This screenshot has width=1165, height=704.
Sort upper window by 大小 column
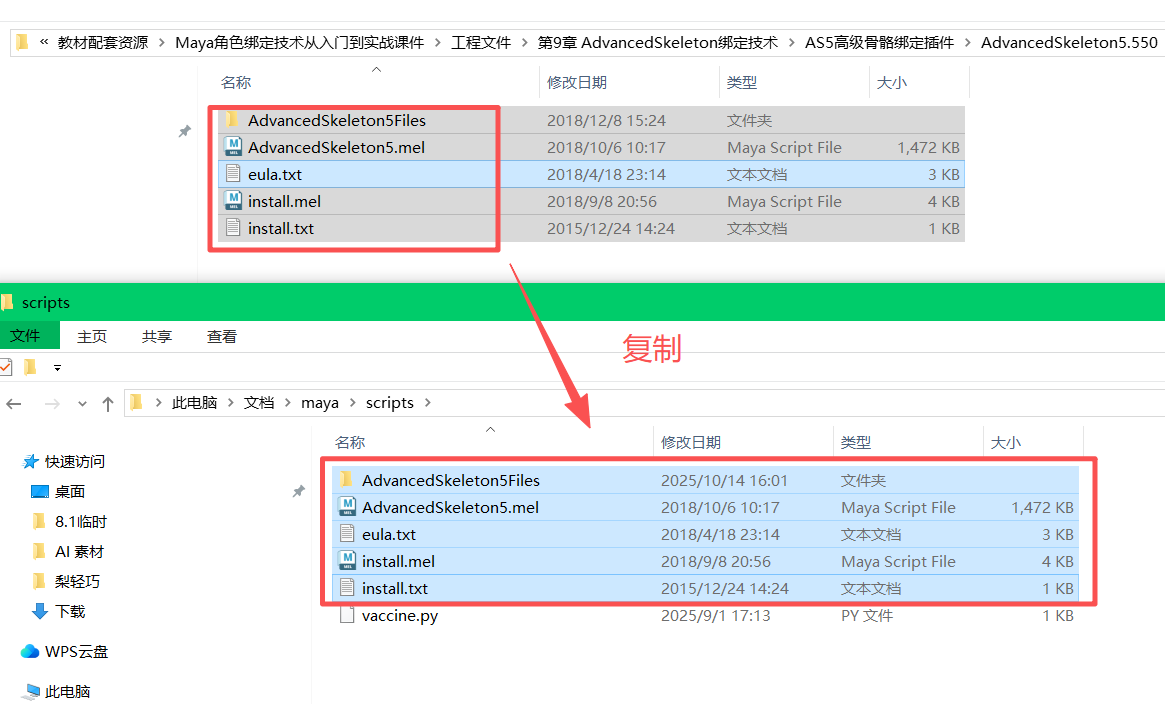click(x=892, y=82)
